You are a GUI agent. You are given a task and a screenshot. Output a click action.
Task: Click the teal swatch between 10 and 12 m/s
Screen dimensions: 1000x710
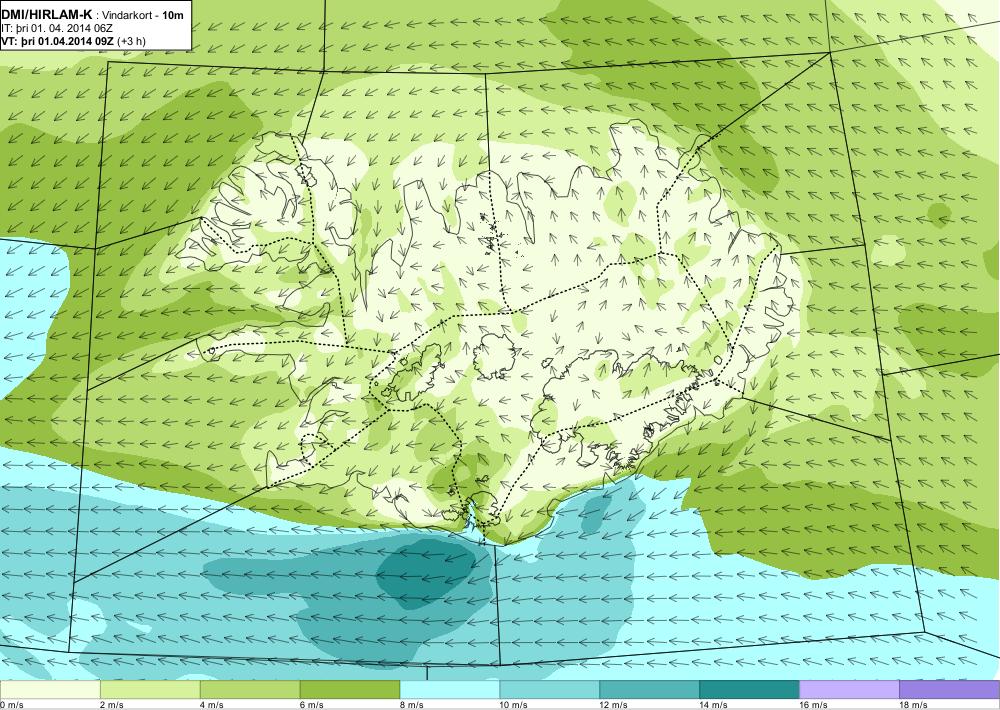pos(550,690)
